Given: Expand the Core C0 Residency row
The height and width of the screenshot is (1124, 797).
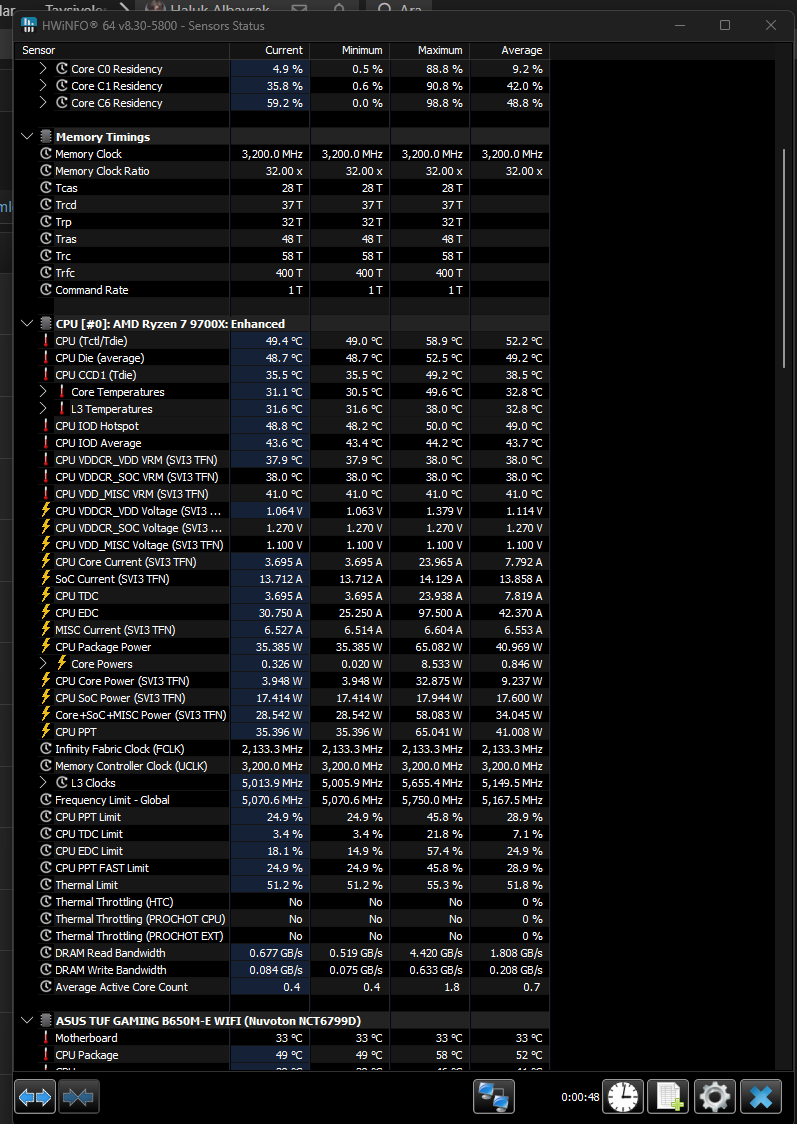Looking at the screenshot, I should pos(43,69).
